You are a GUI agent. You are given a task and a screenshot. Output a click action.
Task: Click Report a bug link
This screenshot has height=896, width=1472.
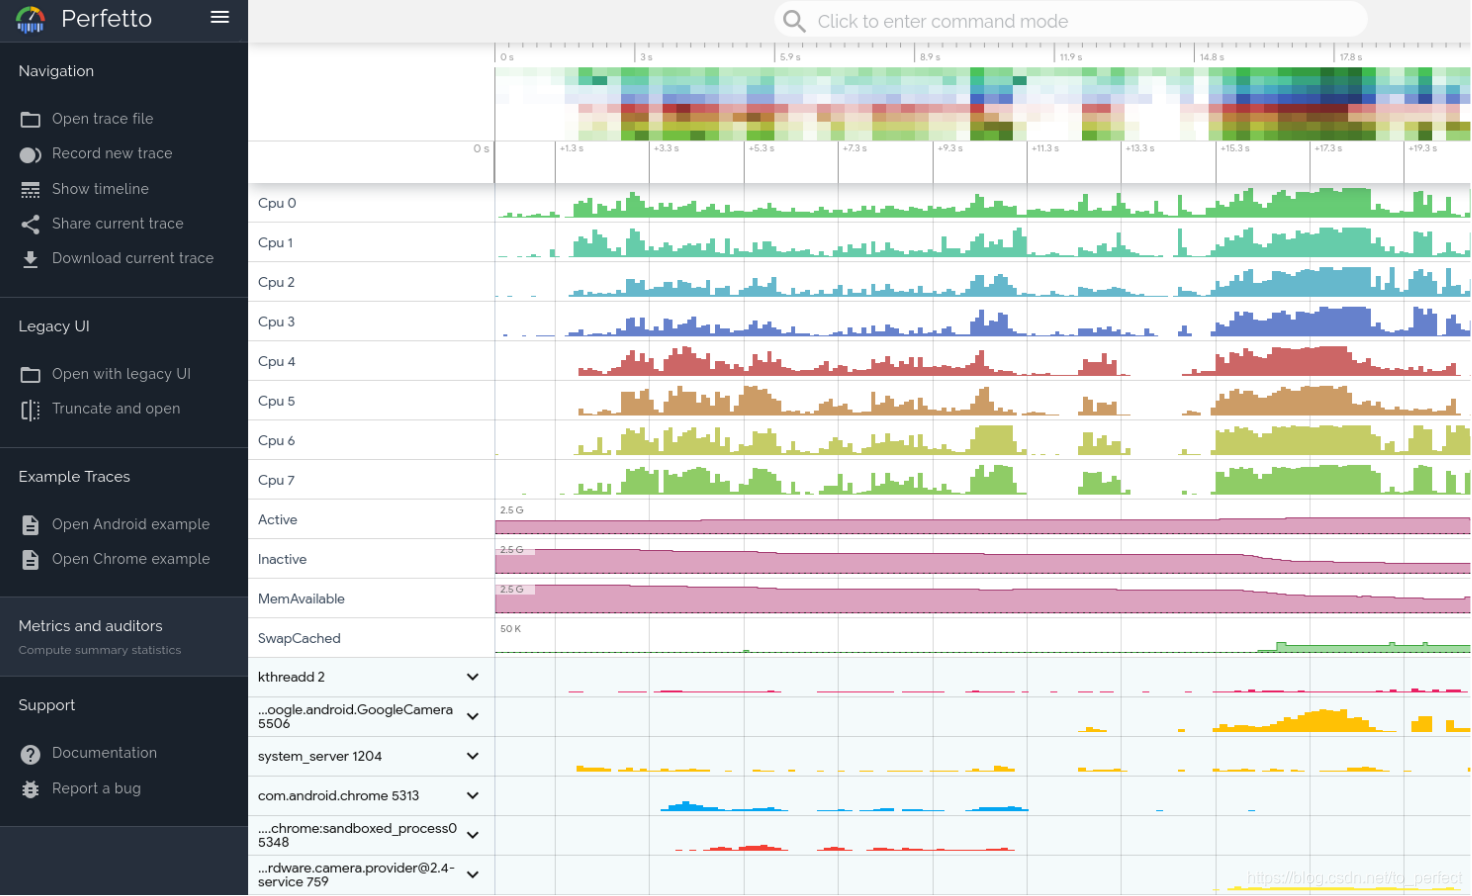pos(96,789)
